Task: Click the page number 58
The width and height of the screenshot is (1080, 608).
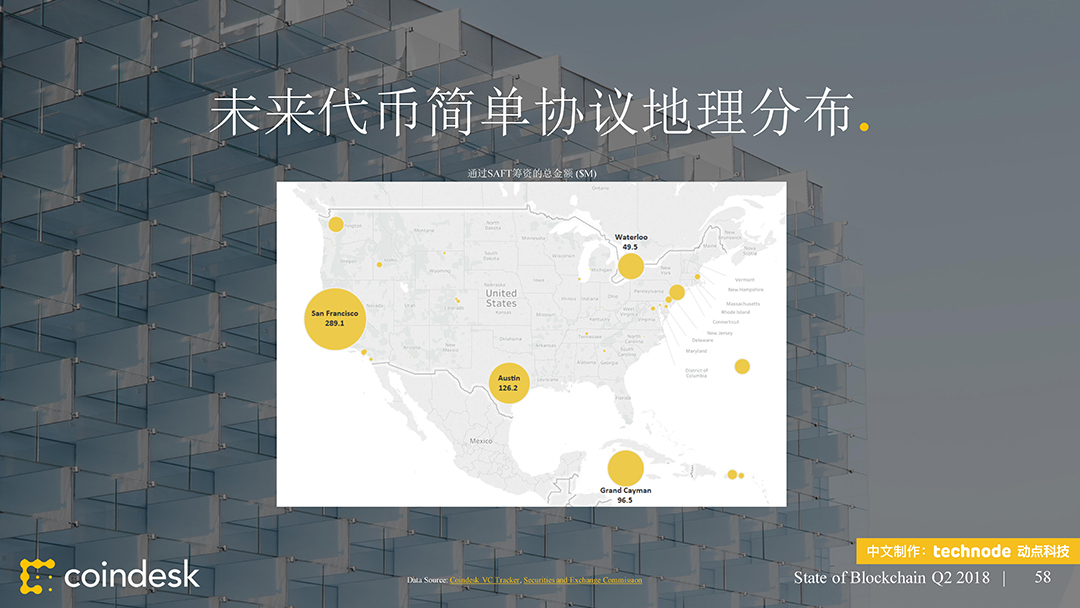Action: point(1042,577)
